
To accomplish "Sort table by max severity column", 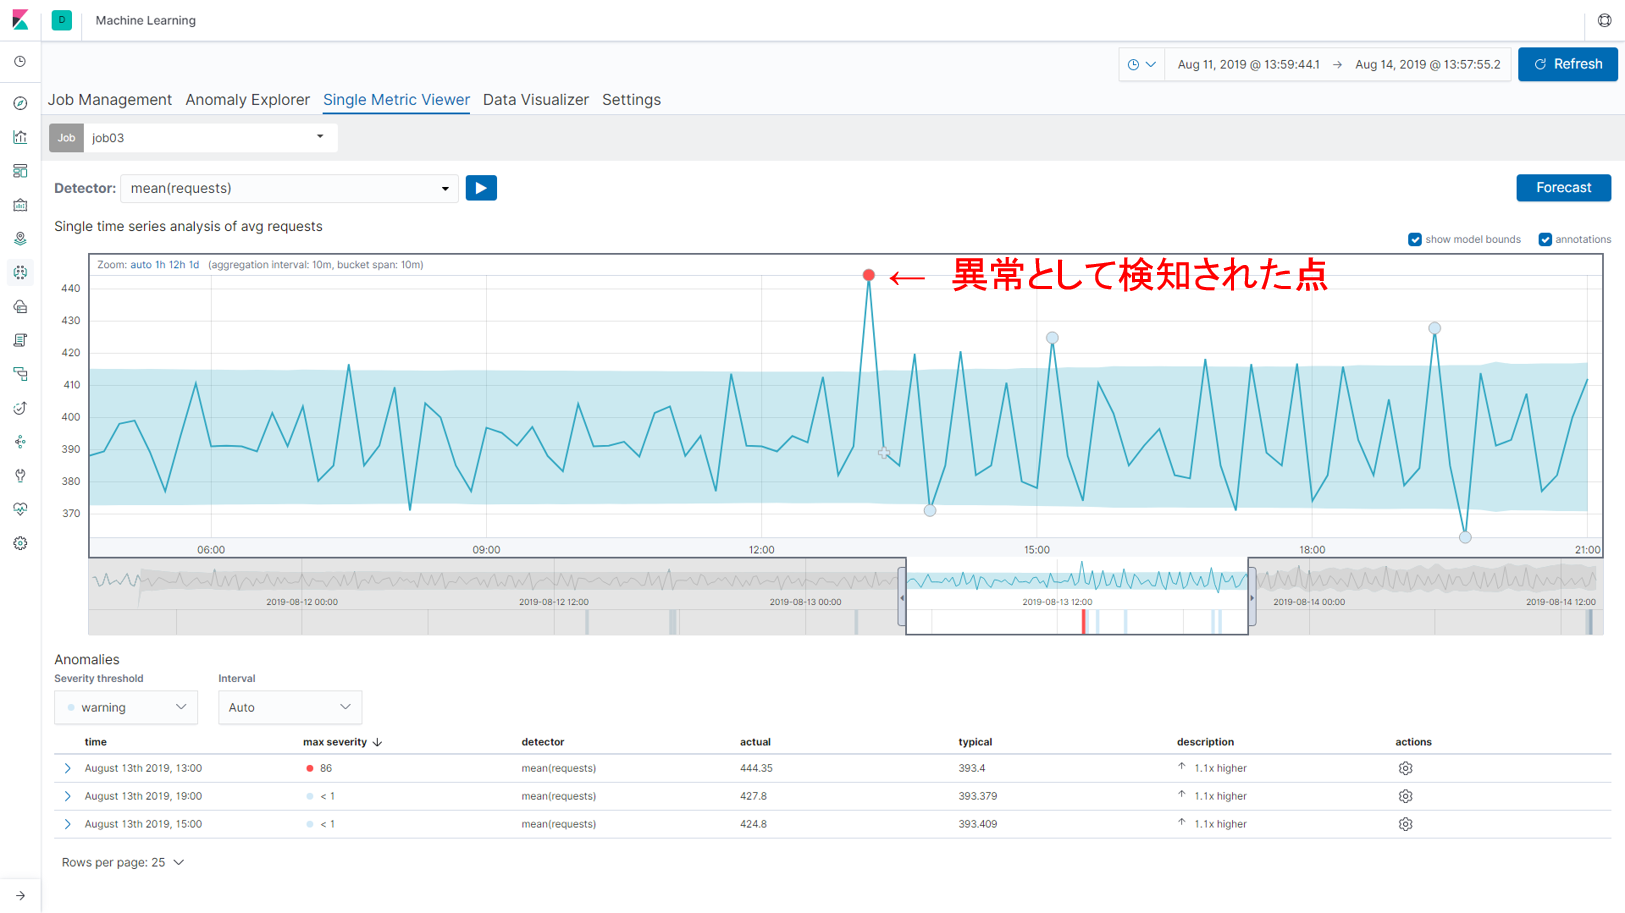I will click(342, 742).
